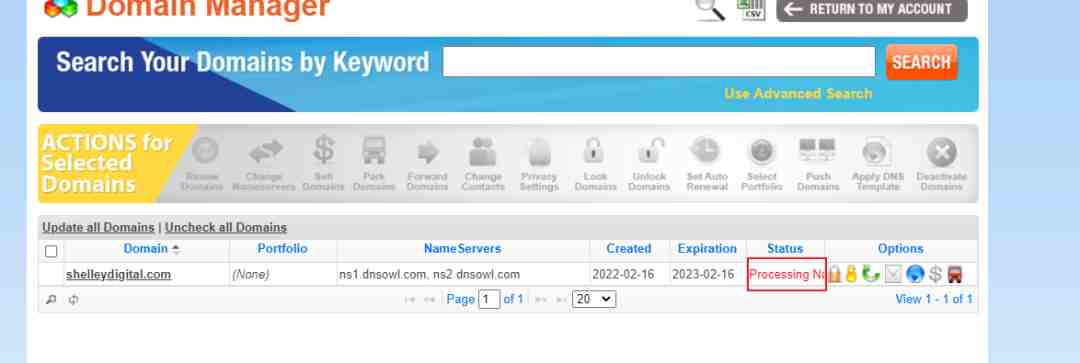Click the orange SEARCH button
Viewport: 1080px width, 363px height.
(921, 62)
